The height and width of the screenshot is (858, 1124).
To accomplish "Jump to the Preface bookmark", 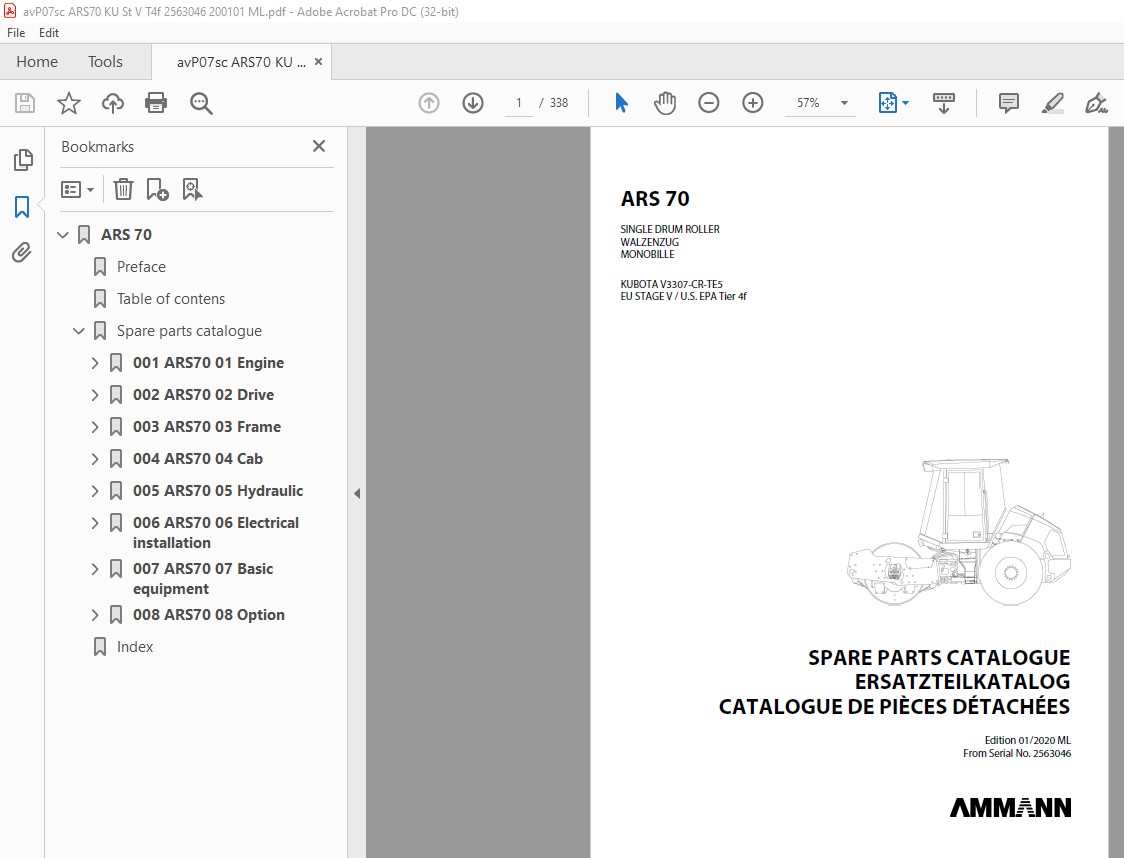I will coord(141,267).
